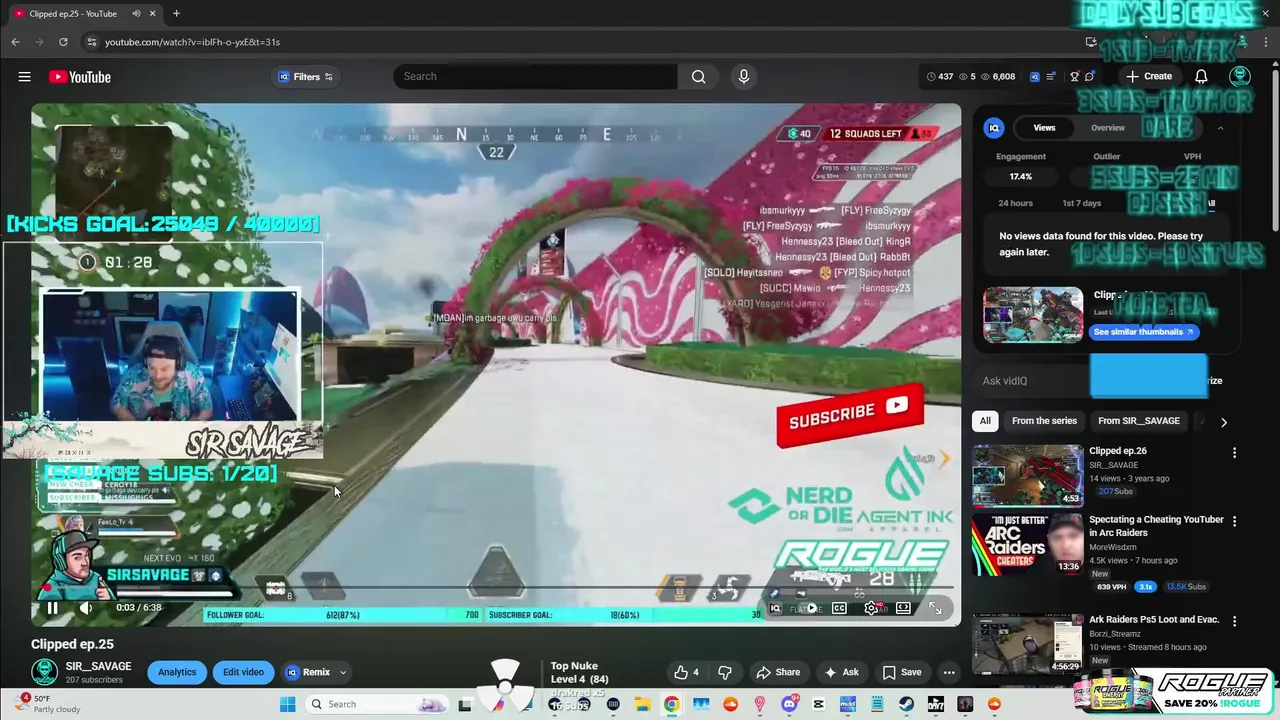Viewport: 1280px width, 720px height.
Task: Select the Views tab in vidIQ panel
Action: [1044, 128]
